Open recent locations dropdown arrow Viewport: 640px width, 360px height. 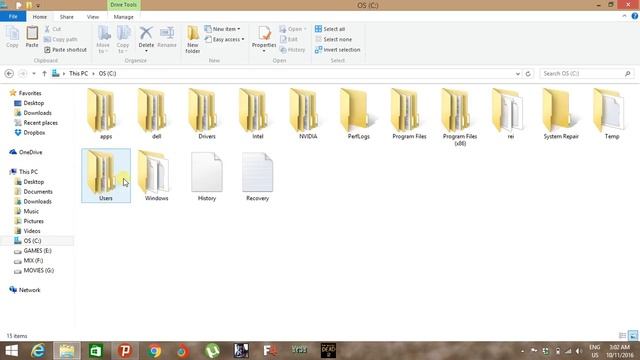(34, 73)
